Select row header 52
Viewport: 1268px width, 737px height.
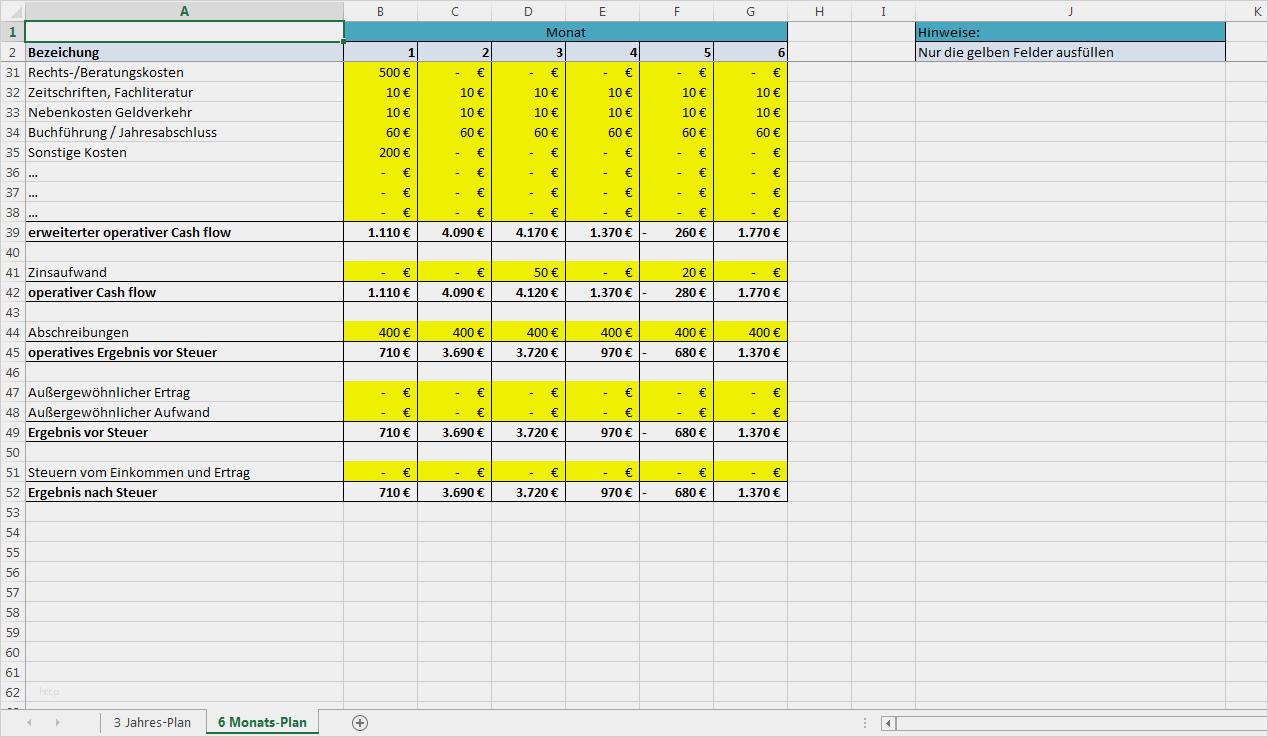click(x=11, y=491)
